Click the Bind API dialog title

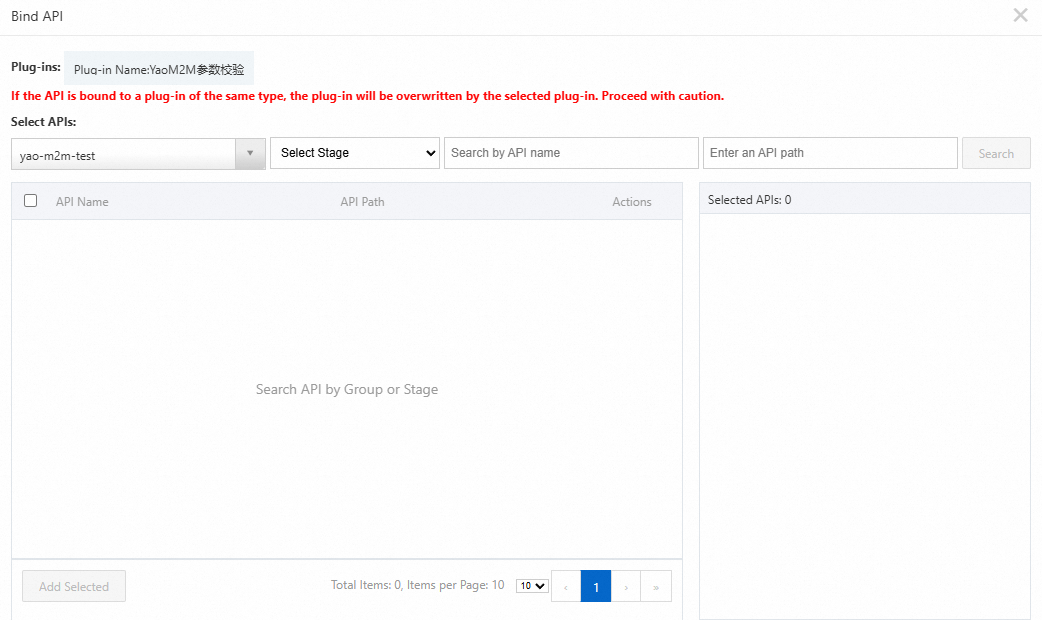37,17
